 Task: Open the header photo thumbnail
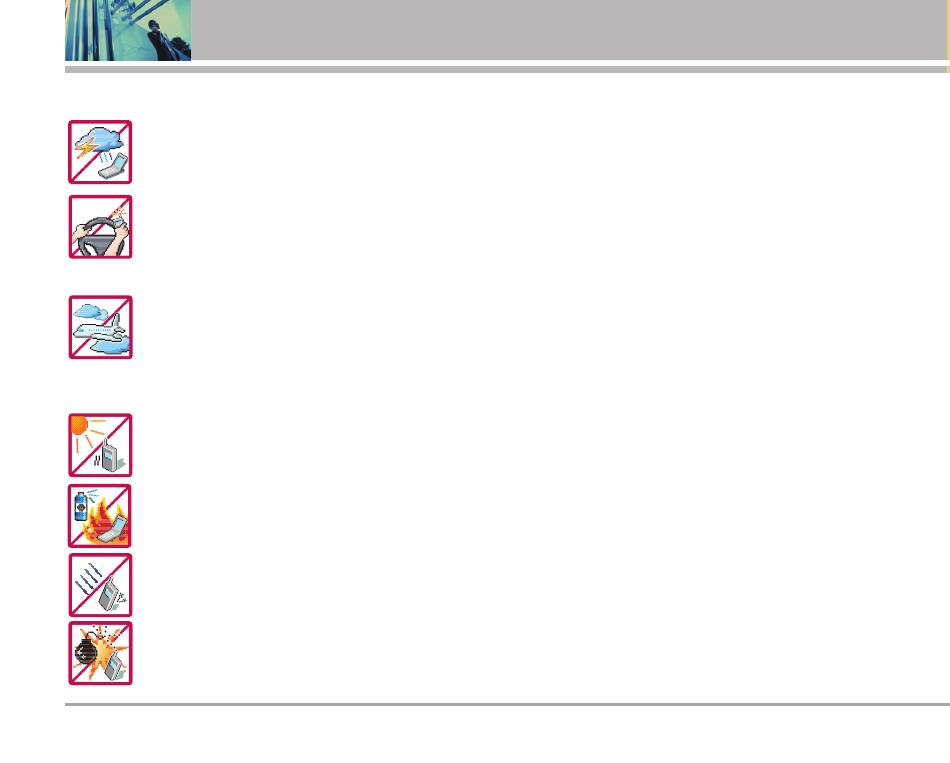point(128,30)
